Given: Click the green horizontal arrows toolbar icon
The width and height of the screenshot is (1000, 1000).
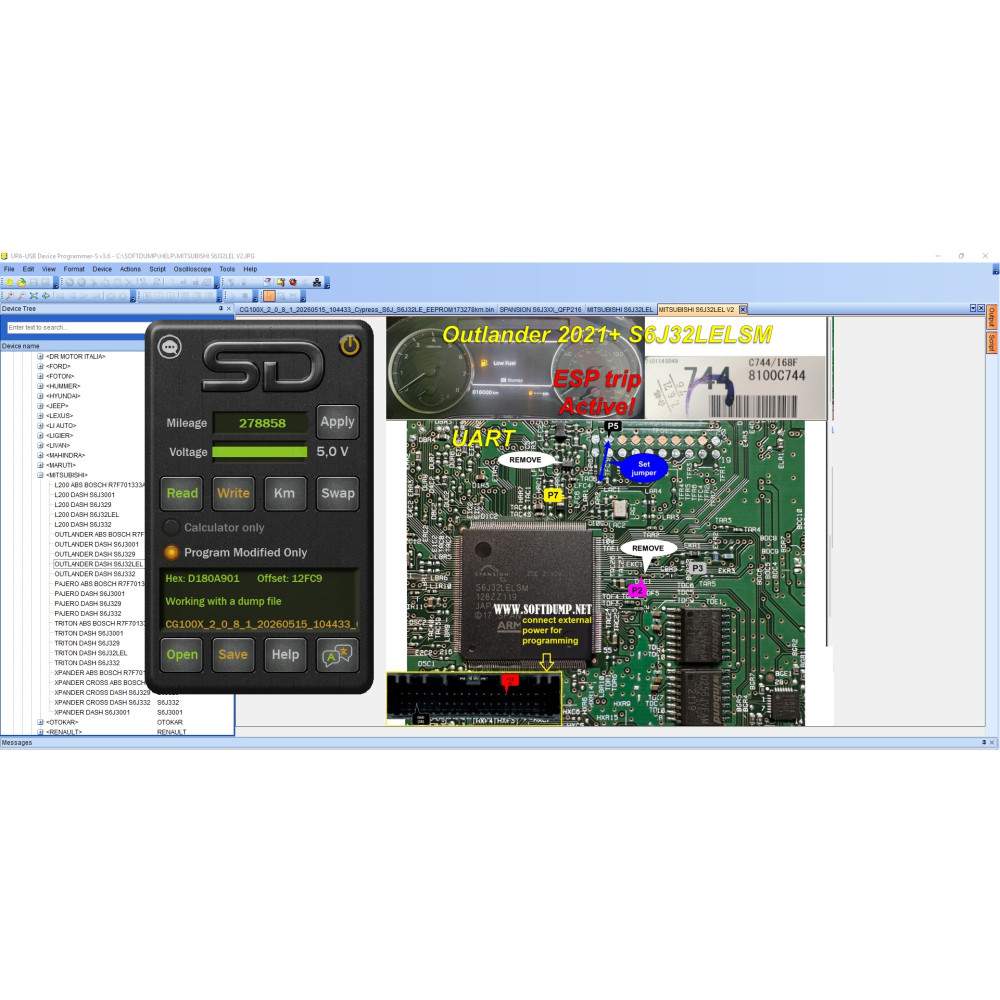Looking at the screenshot, I should click(46, 296).
